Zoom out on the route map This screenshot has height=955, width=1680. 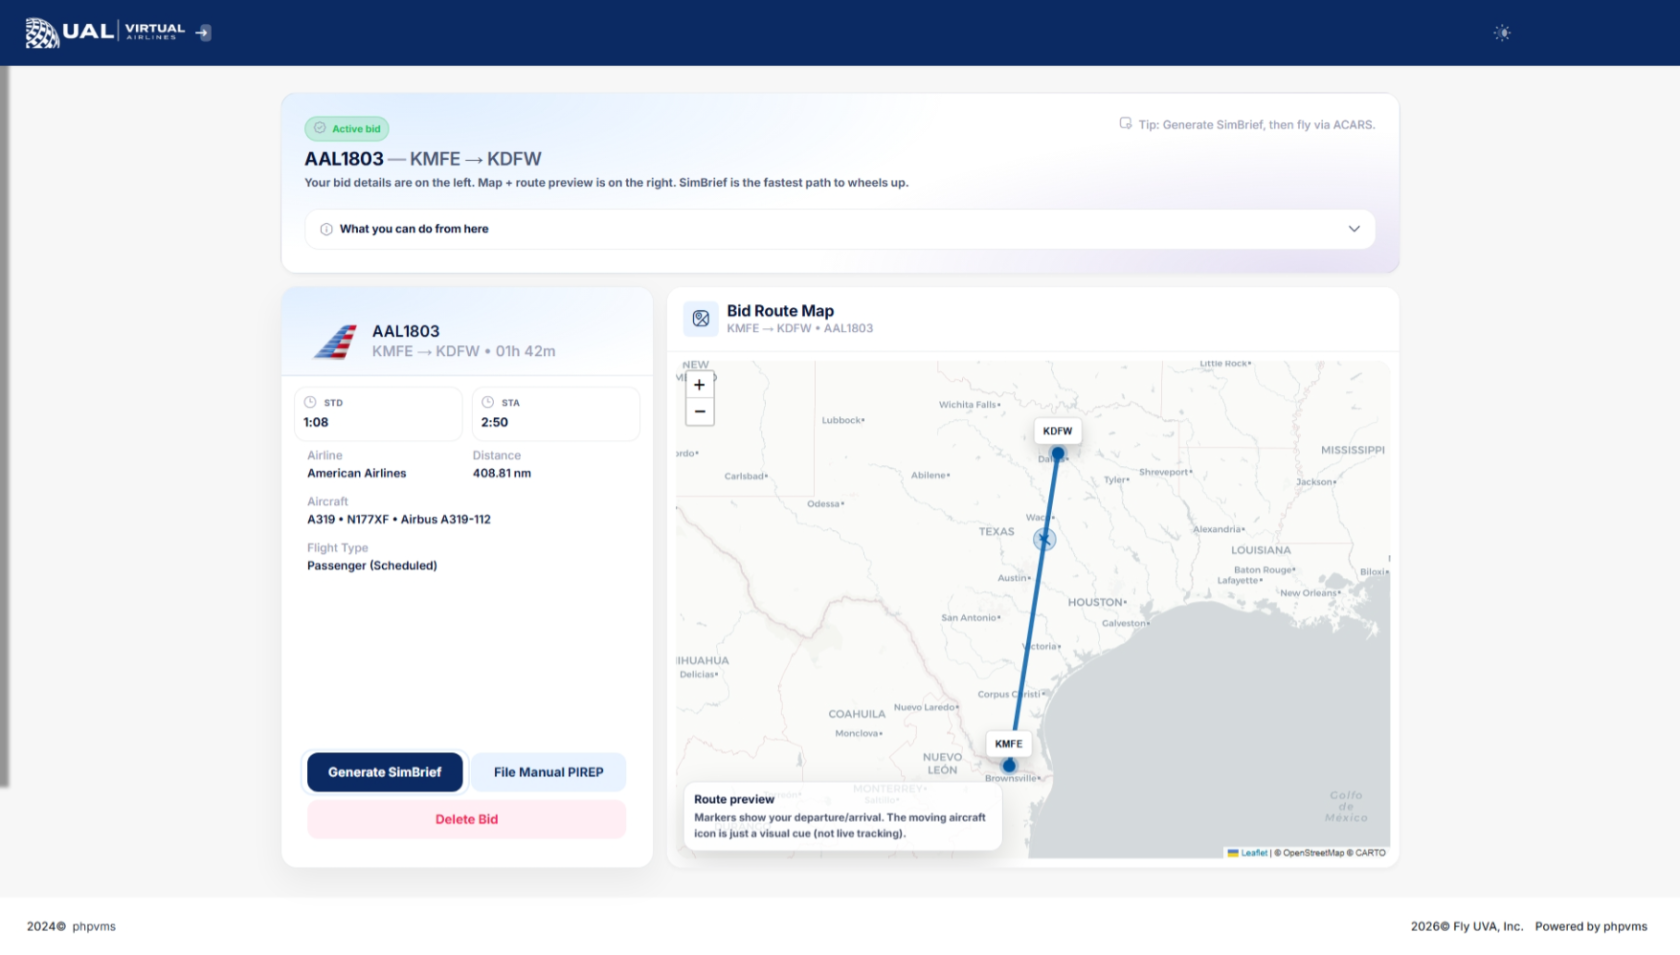pyautogui.click(x=700, y=412)
